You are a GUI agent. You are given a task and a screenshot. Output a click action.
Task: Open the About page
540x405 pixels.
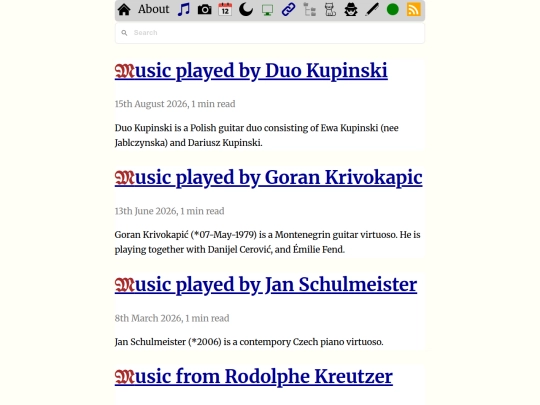(154, 9)
